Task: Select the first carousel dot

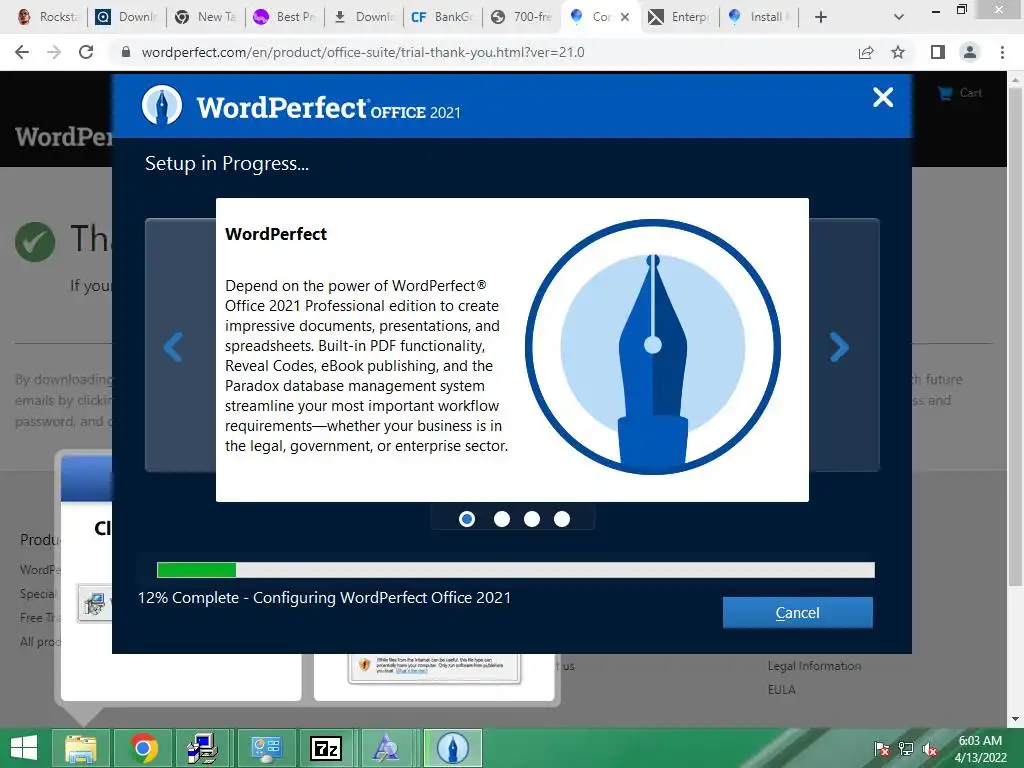Action: coord(467,519)
